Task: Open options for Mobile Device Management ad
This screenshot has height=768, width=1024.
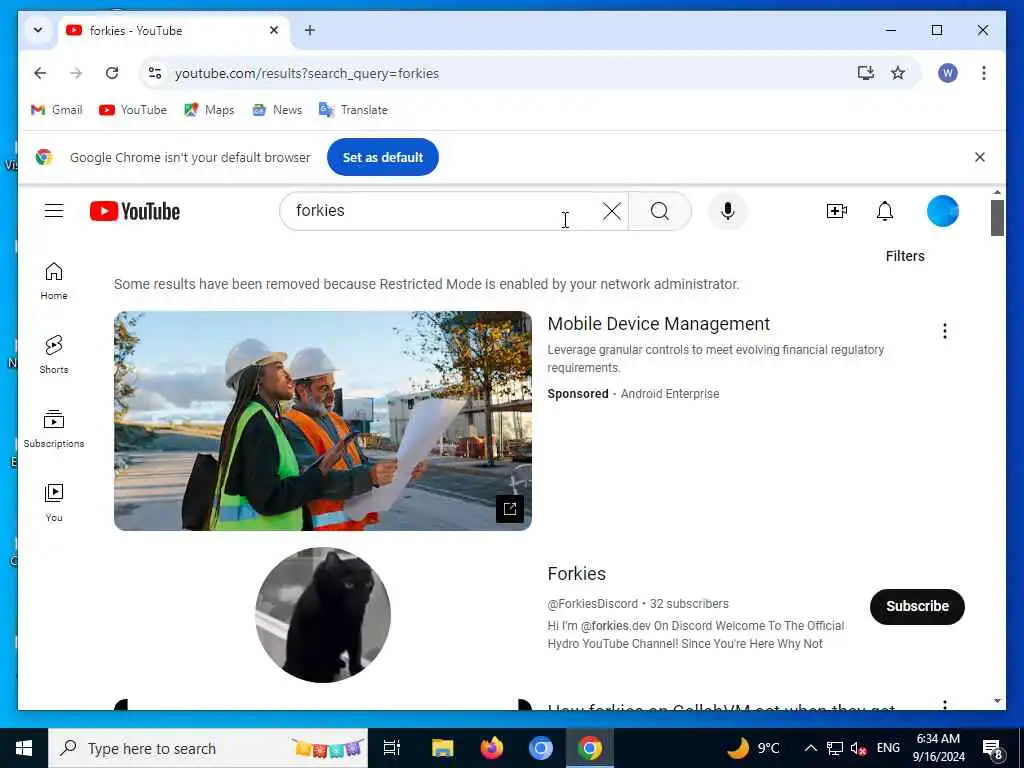Action: pyautogui.click(x=944, y=331)
